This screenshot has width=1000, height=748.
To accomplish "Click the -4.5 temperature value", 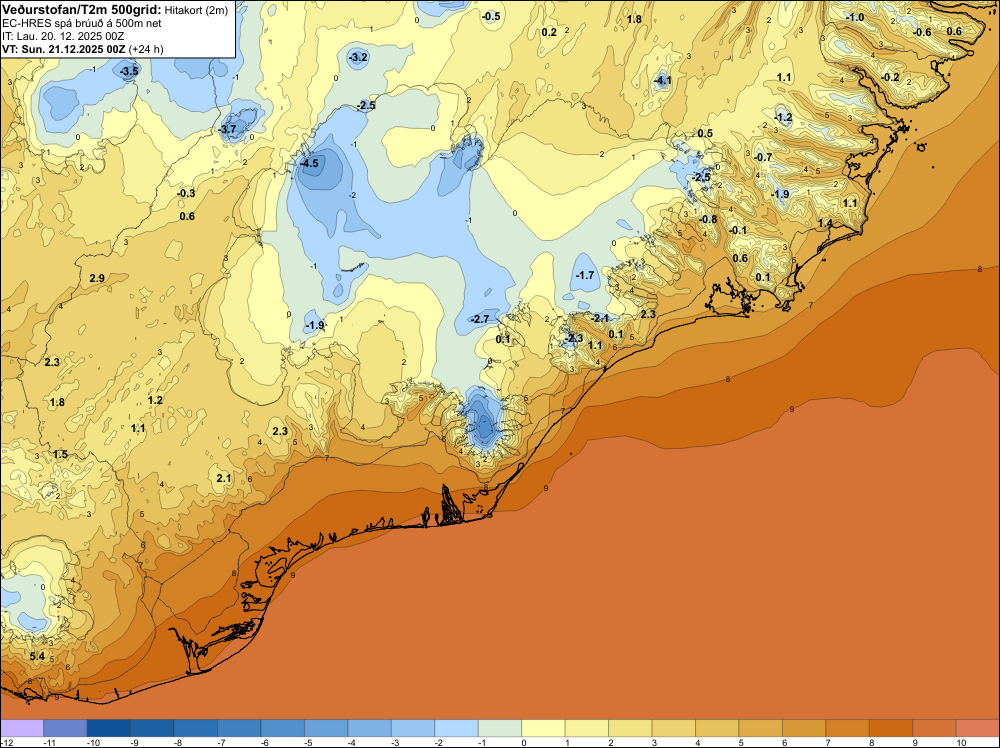I will coord(309,163).
